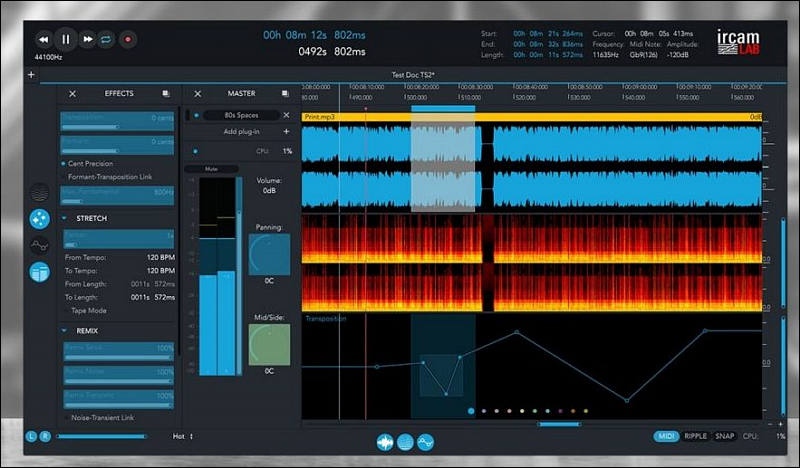The width and height of the screenshot is (800, 468).
Task: Click the Mute button above meters
Action: (x=211, y=169)
